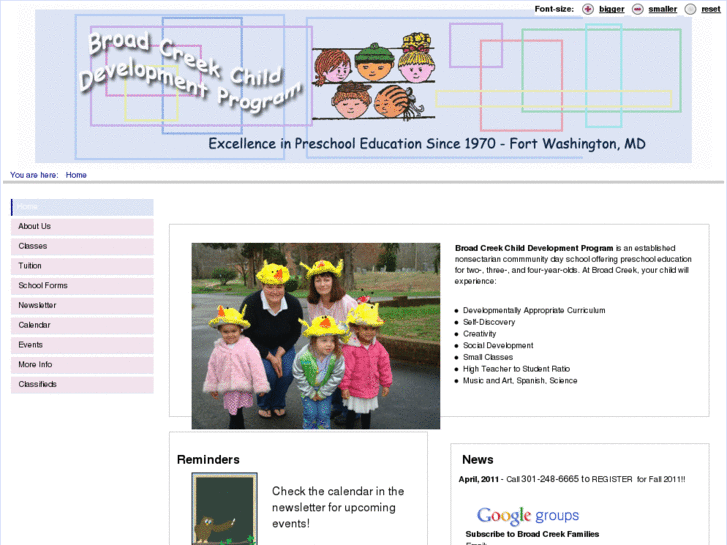Click the News heading
Screen dimensions: 727x545
point(478,460)
